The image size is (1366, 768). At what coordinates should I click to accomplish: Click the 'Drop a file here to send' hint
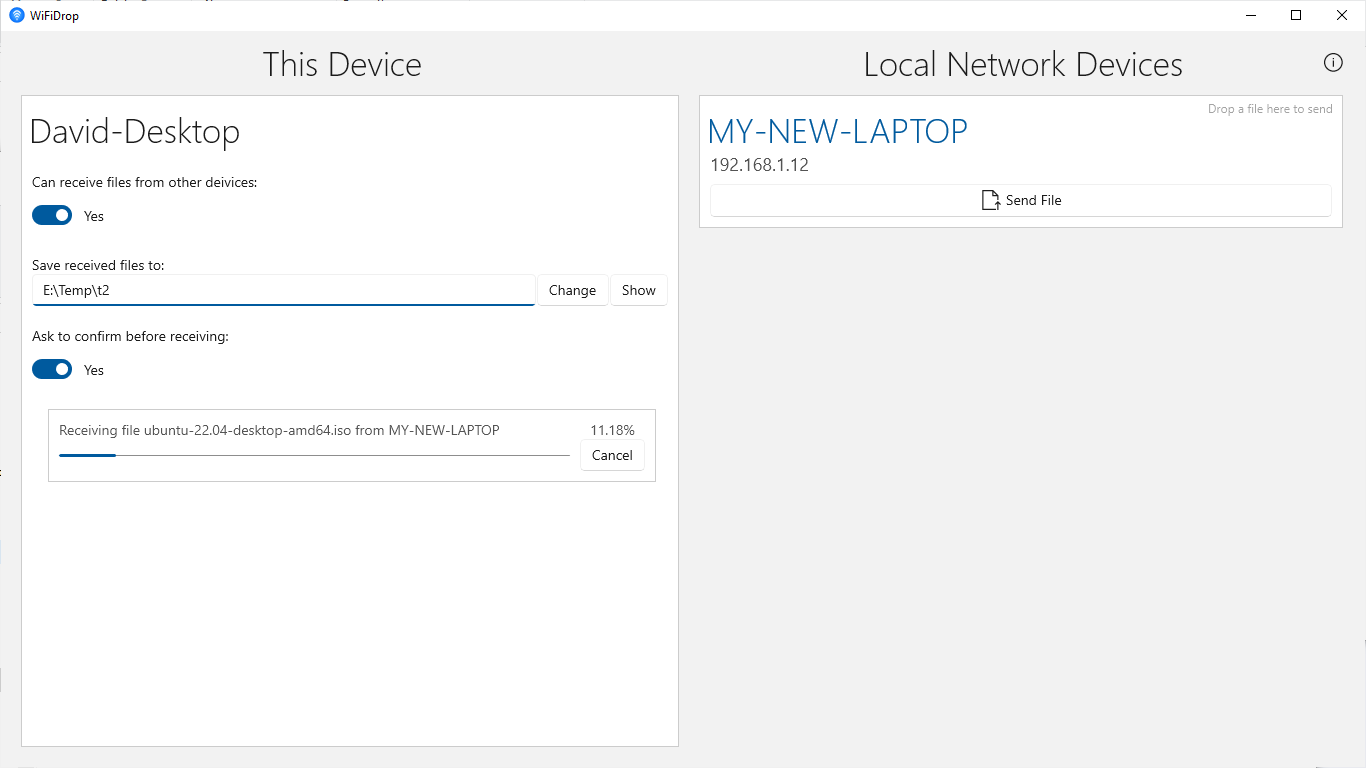click(x=1270, y=109)
